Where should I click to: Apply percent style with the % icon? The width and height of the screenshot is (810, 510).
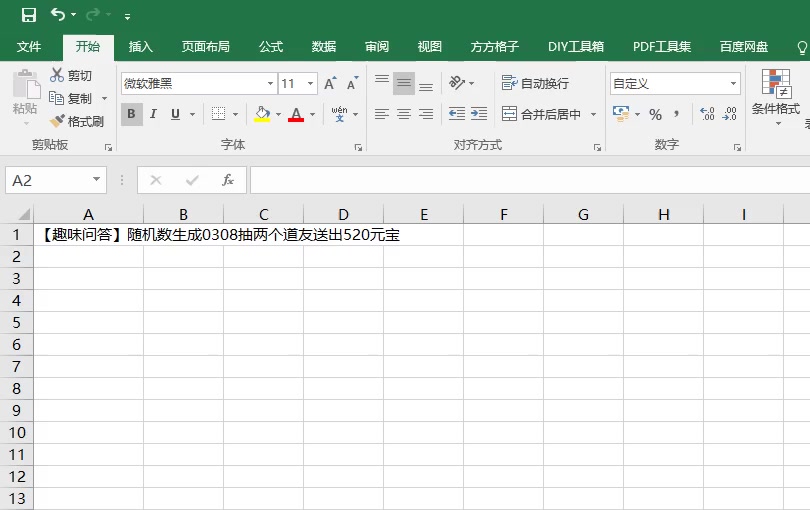tap(655, 114)
